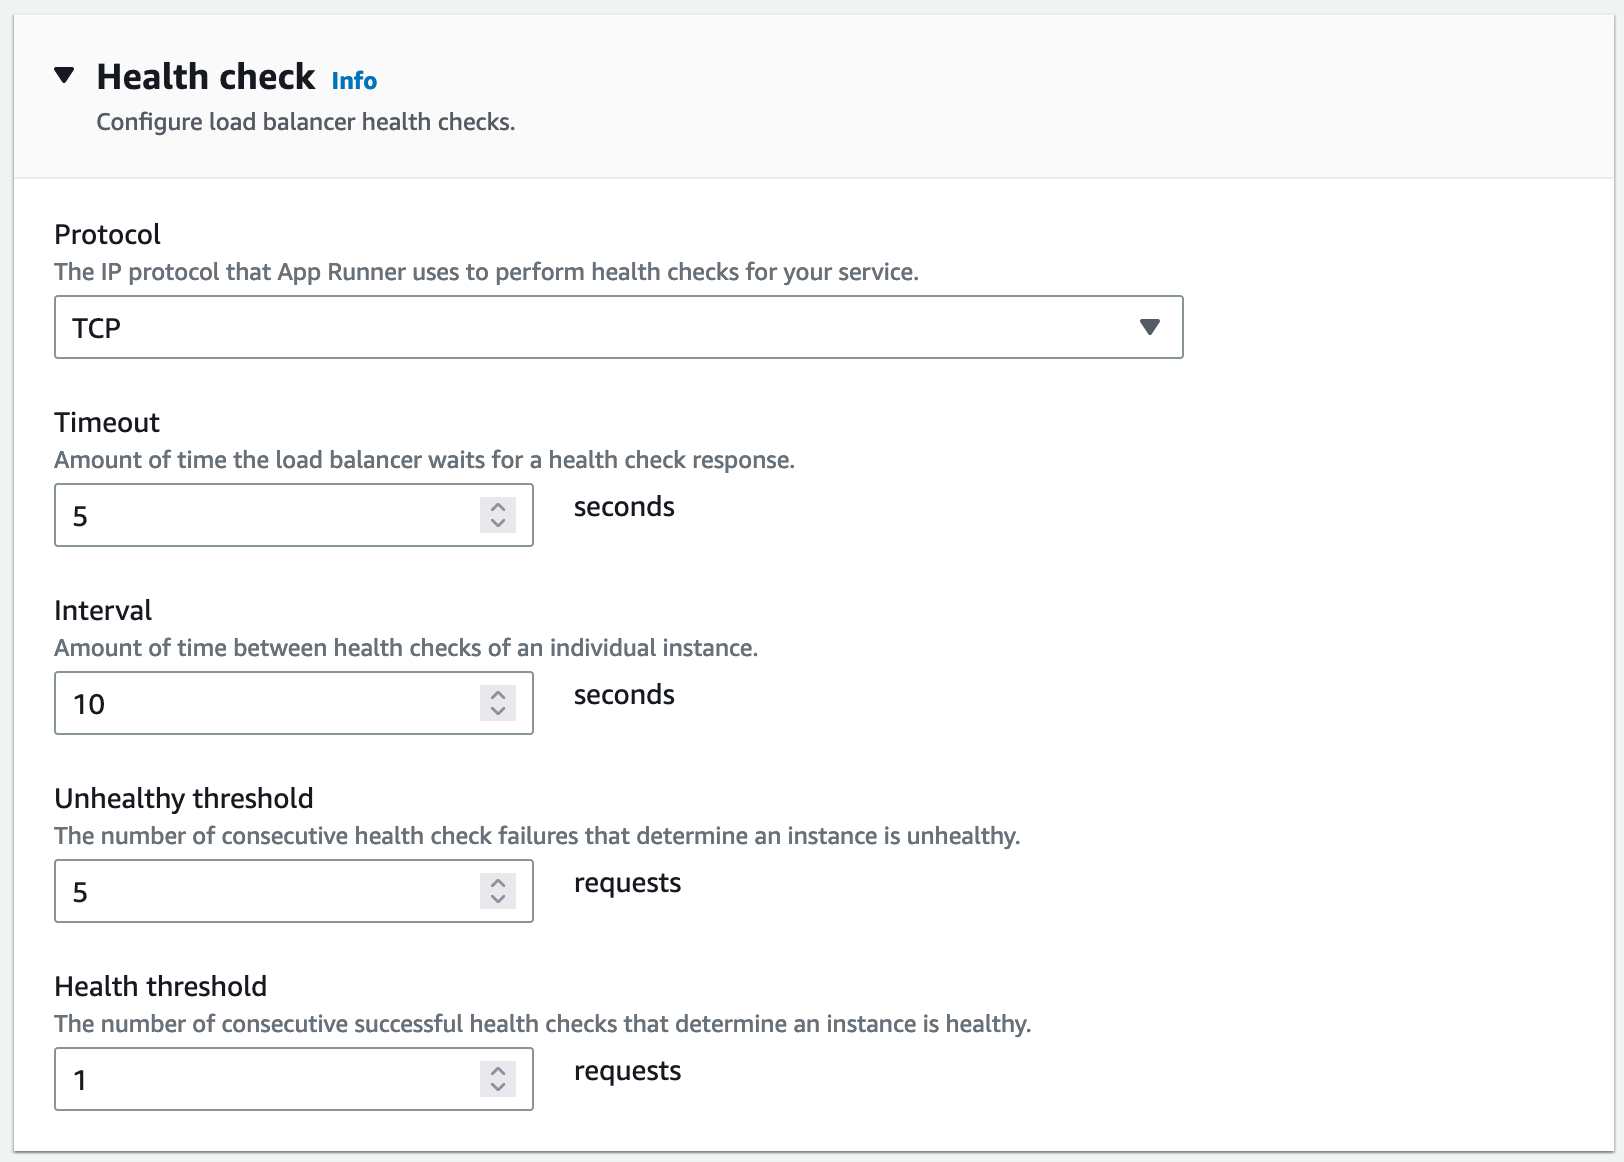The image size is (1624, 1162).
Task: Click the Timeout stepper up arrow
Action: [x=497, y=506]
